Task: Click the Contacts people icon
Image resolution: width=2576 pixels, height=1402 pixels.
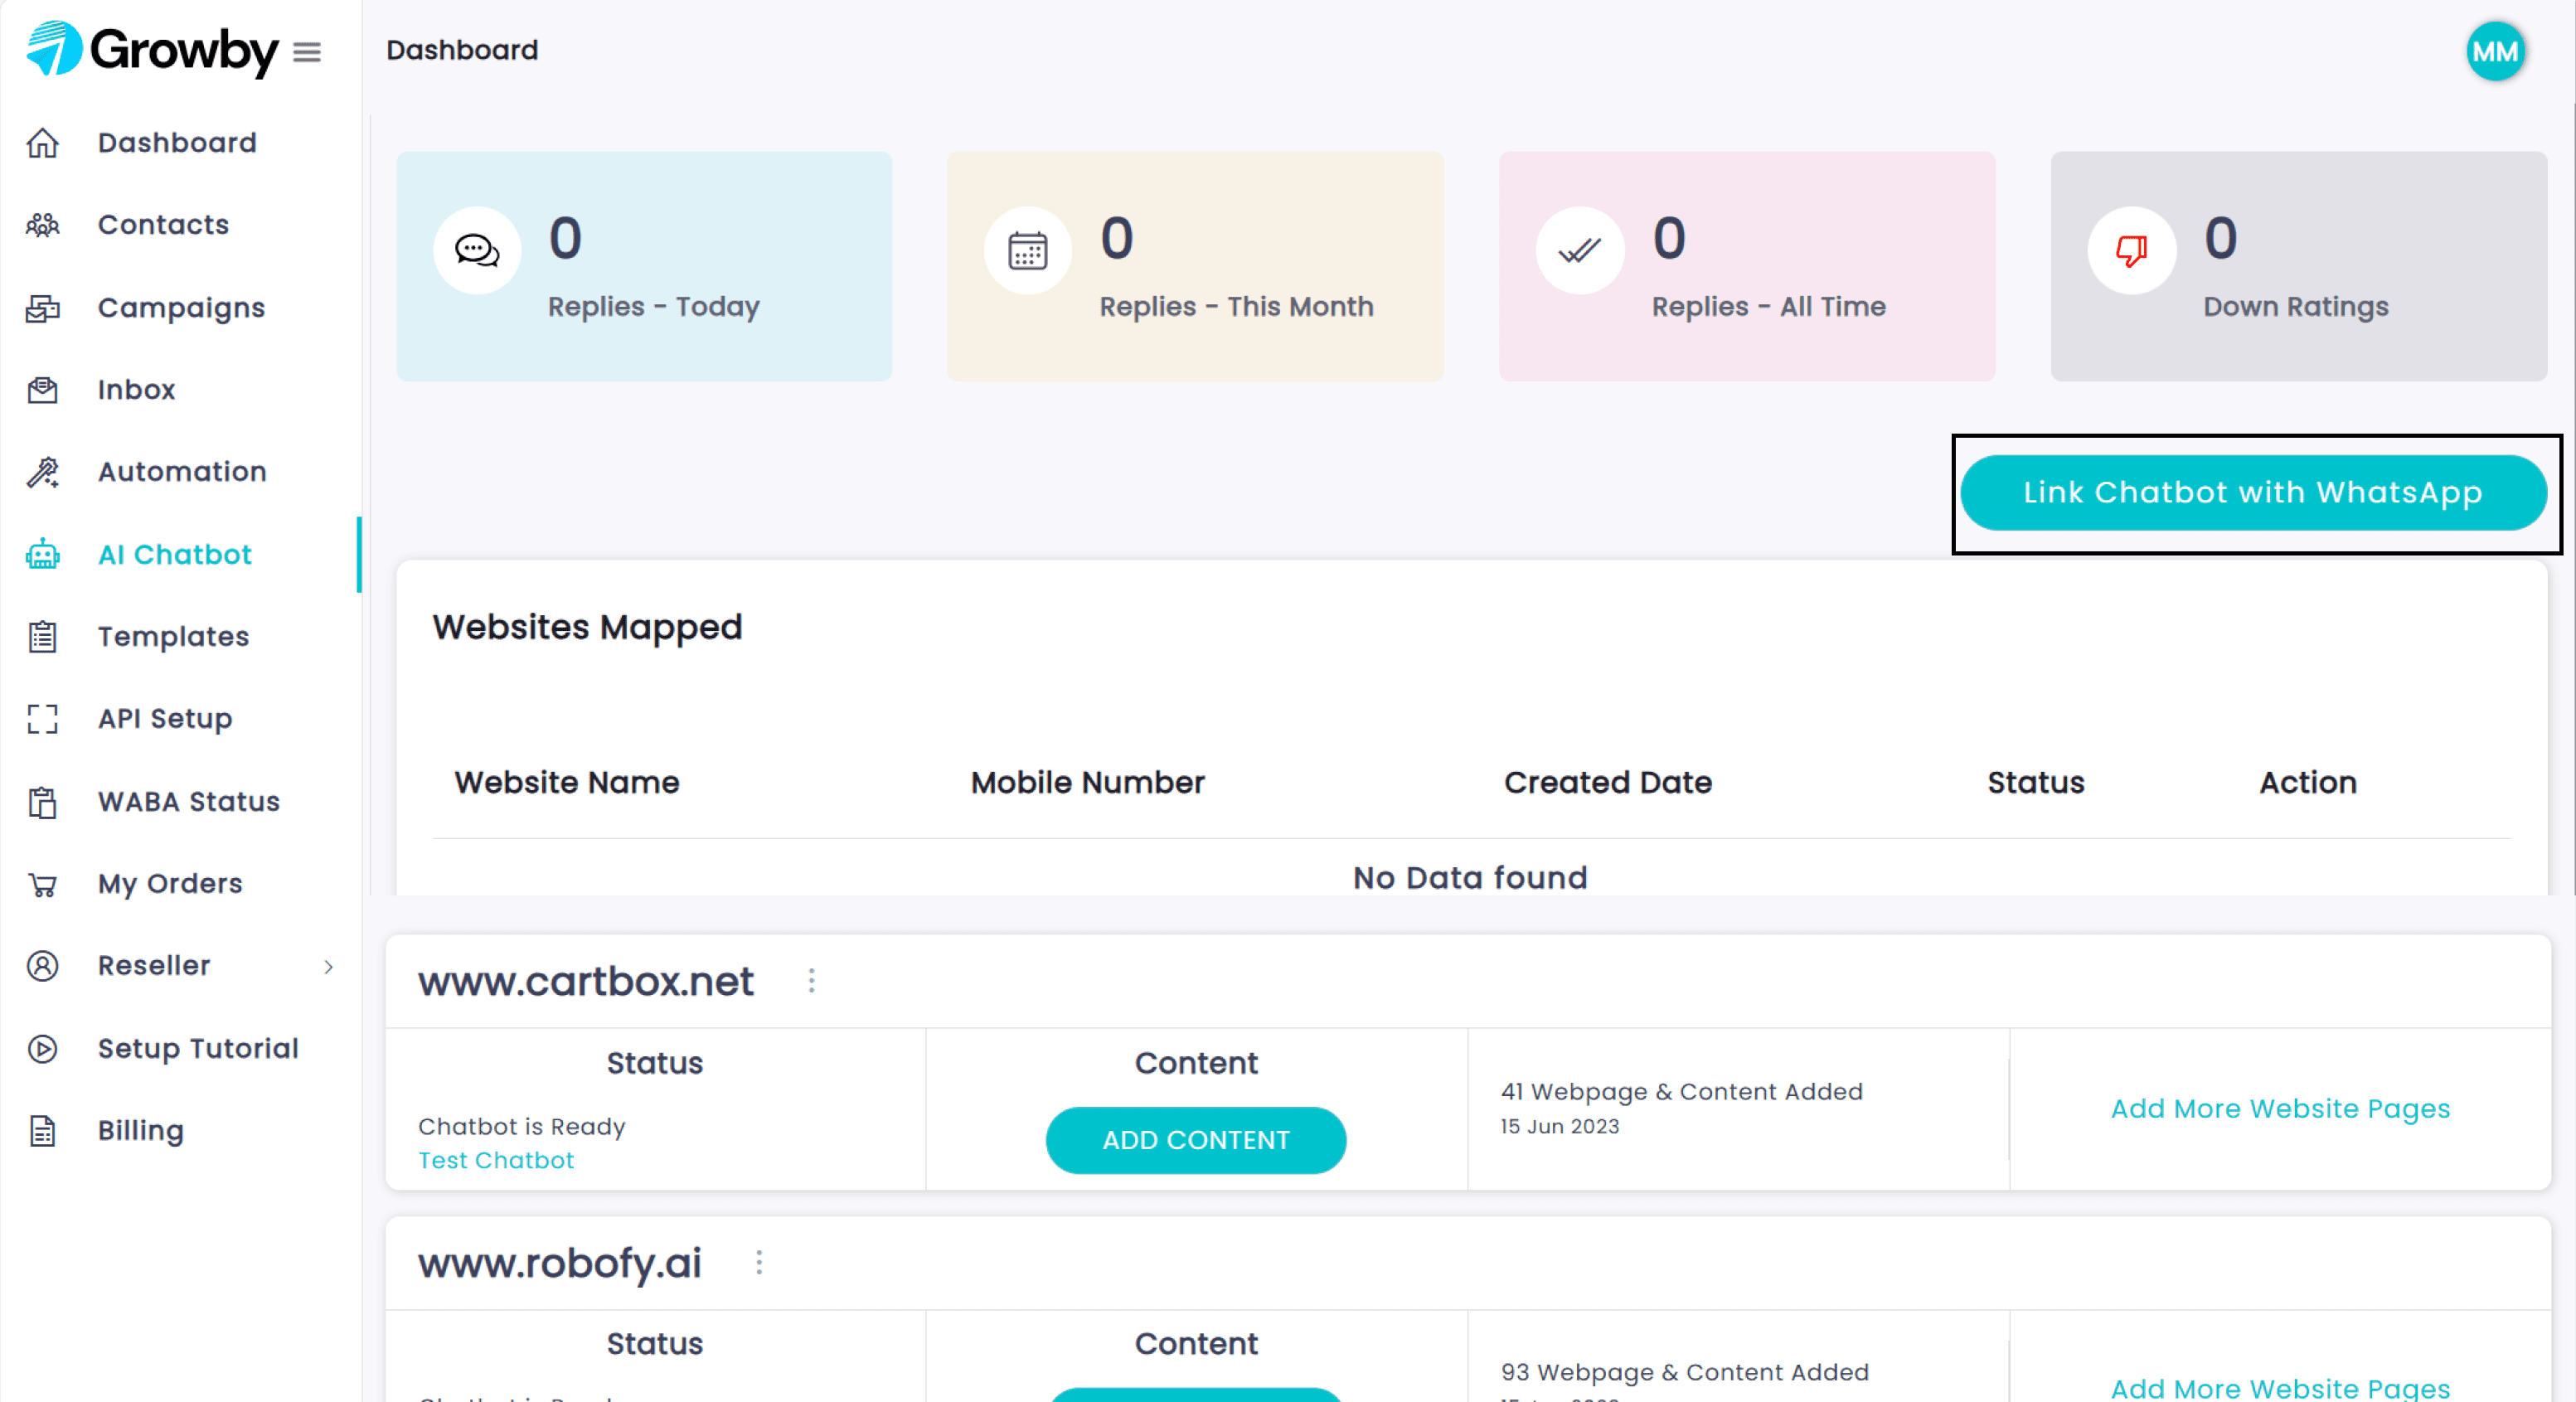Action: (42, 225)
